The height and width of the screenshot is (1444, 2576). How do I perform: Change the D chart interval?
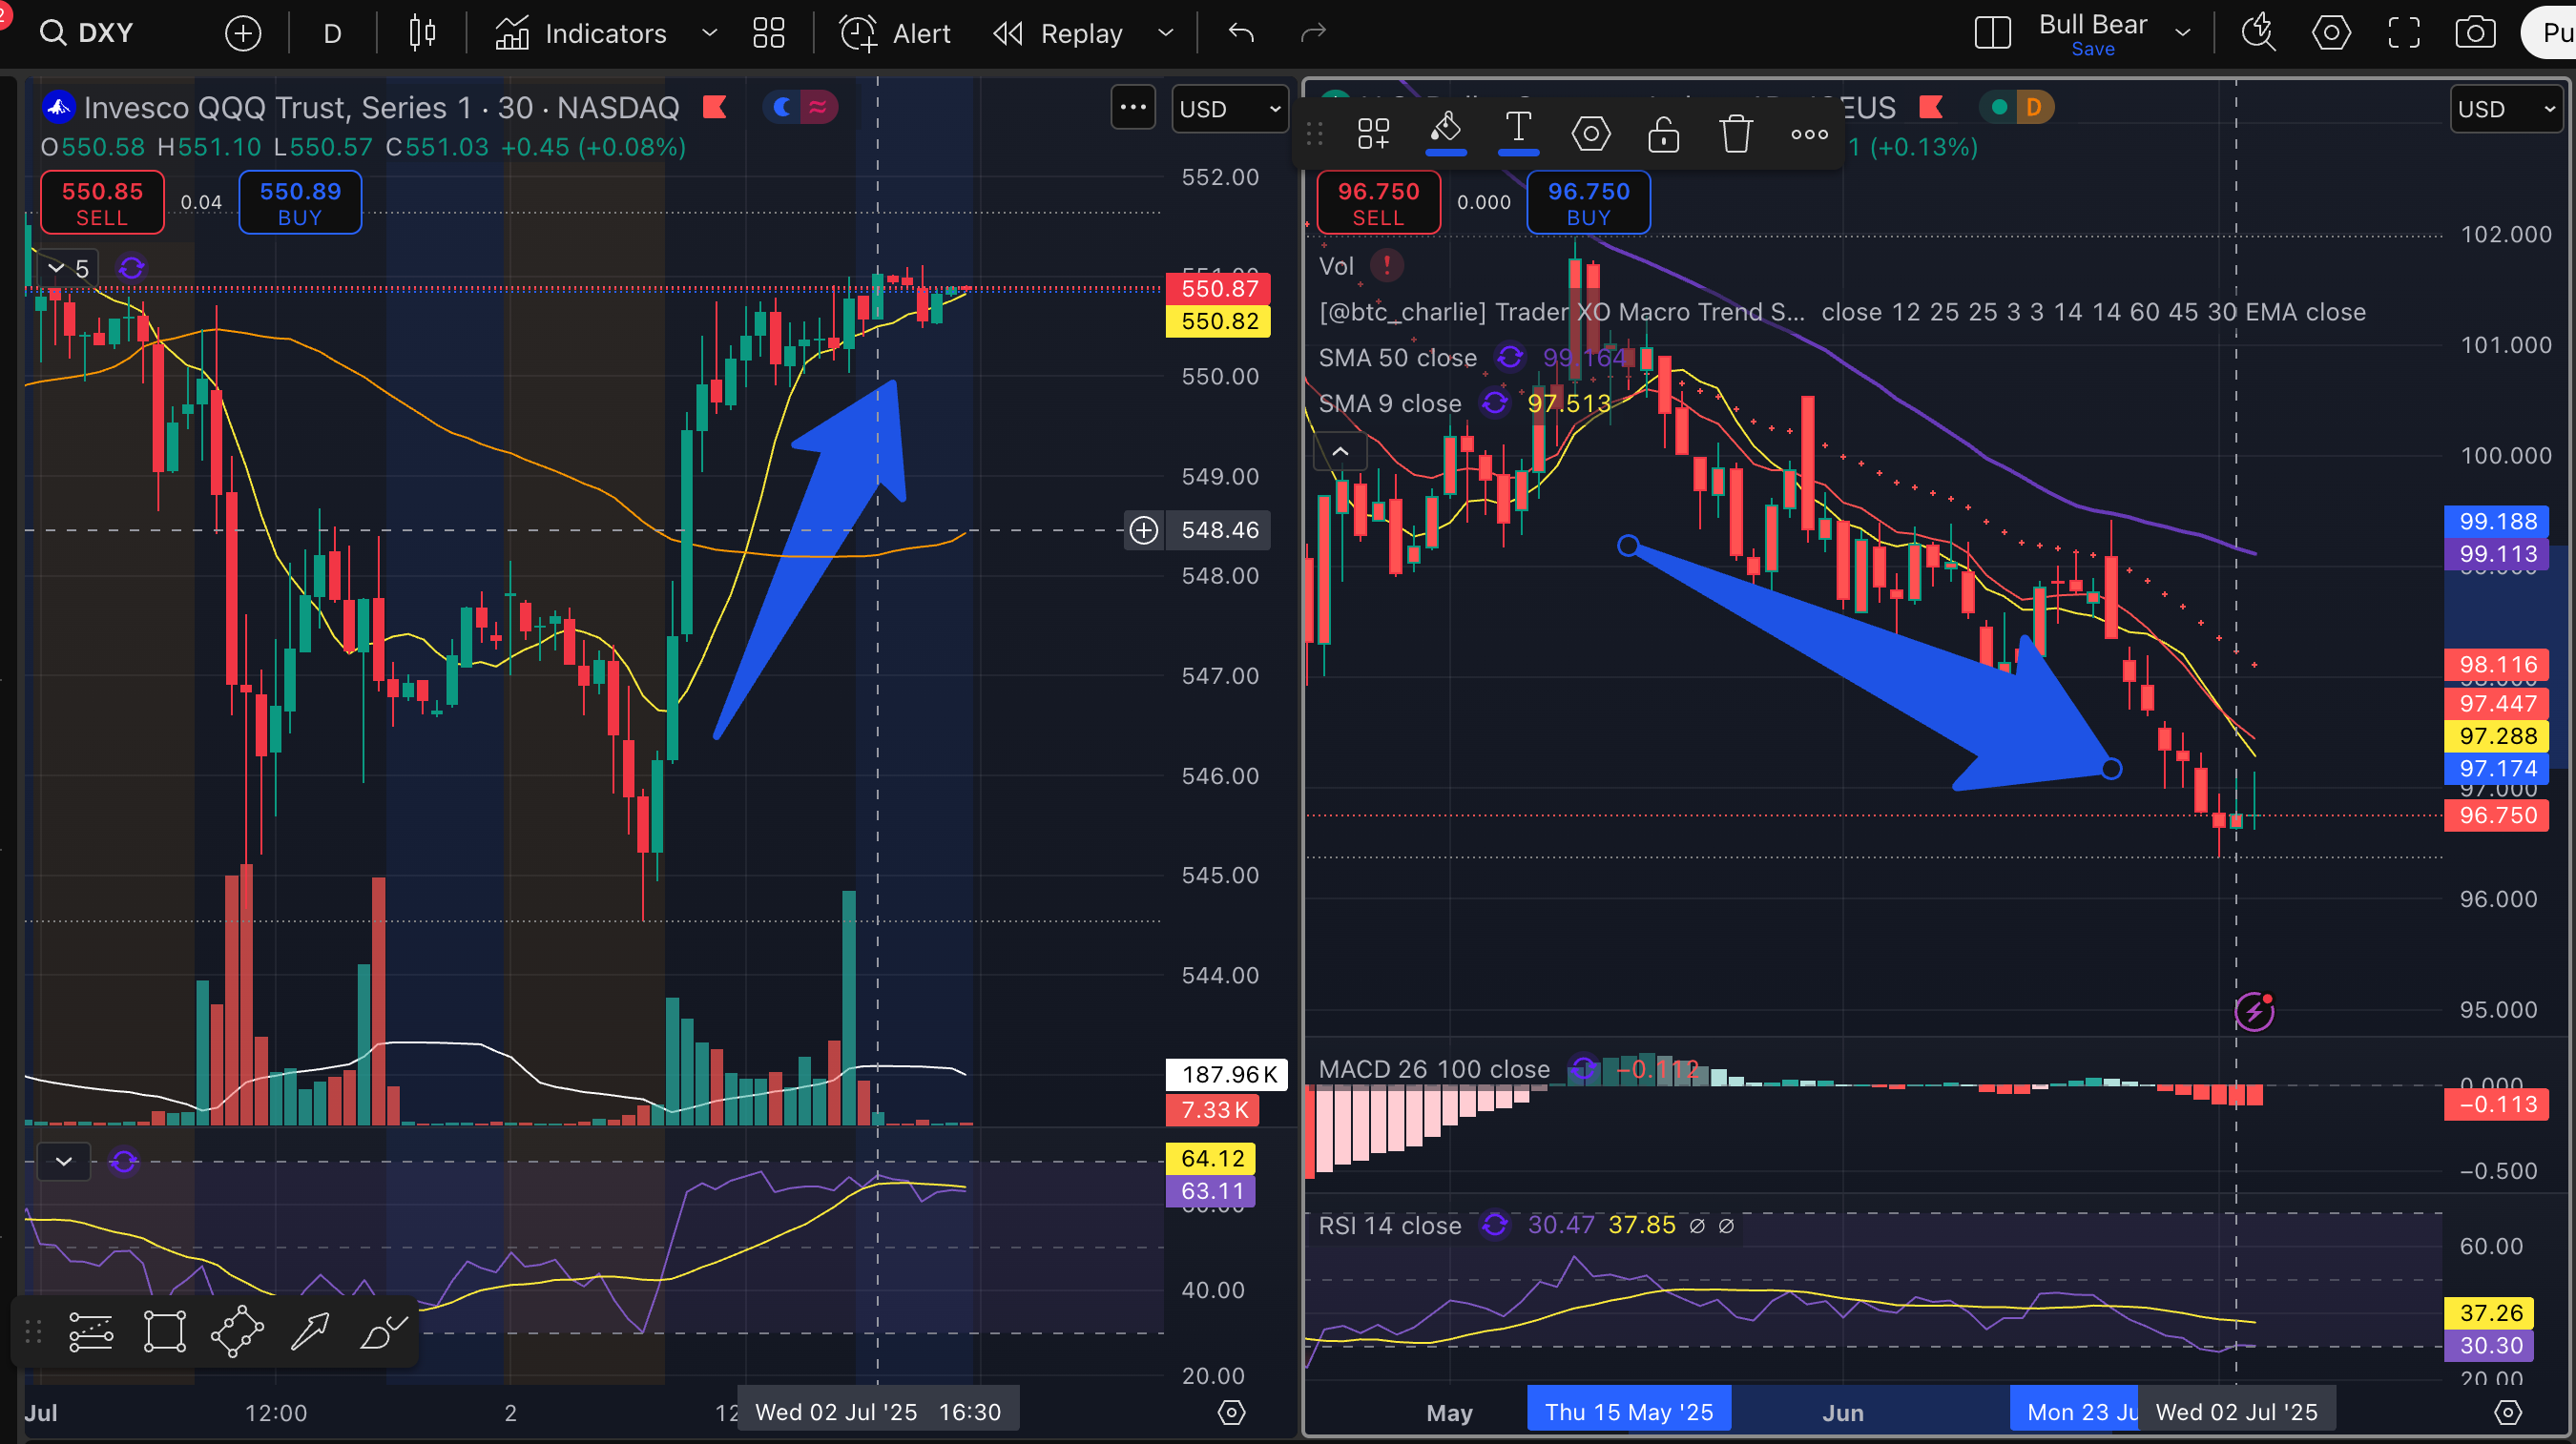(332, 33)
